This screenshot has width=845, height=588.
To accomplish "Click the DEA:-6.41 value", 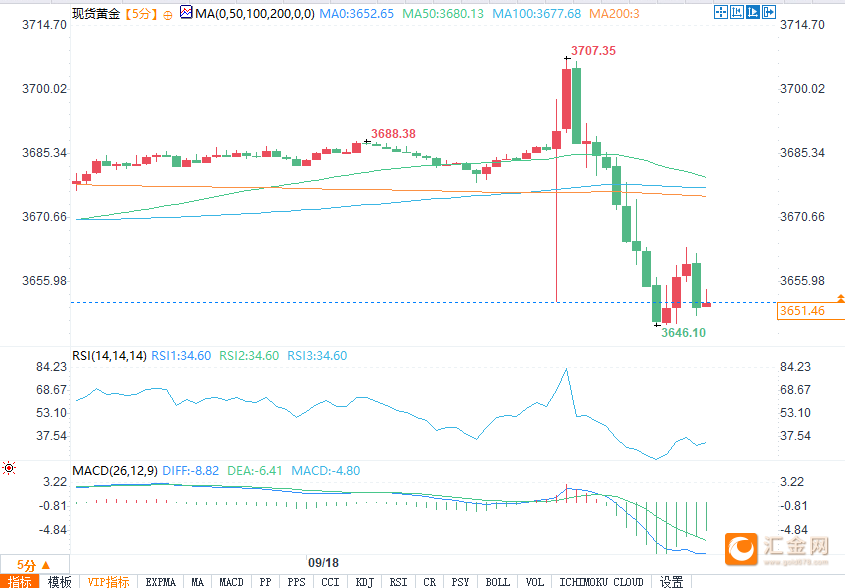I will click(255, 471).
